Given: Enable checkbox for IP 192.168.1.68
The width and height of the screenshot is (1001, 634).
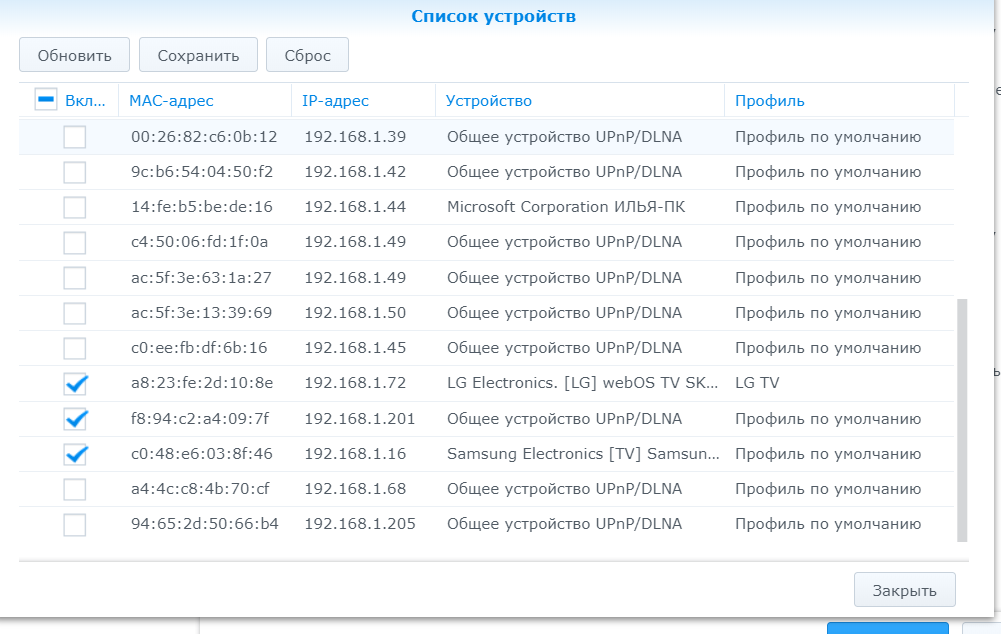Looking at the screenshot, I should click(75, 489).
